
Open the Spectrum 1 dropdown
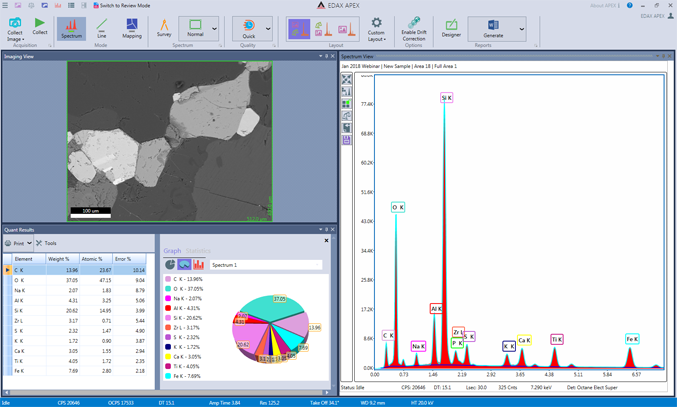click(265, 265)
